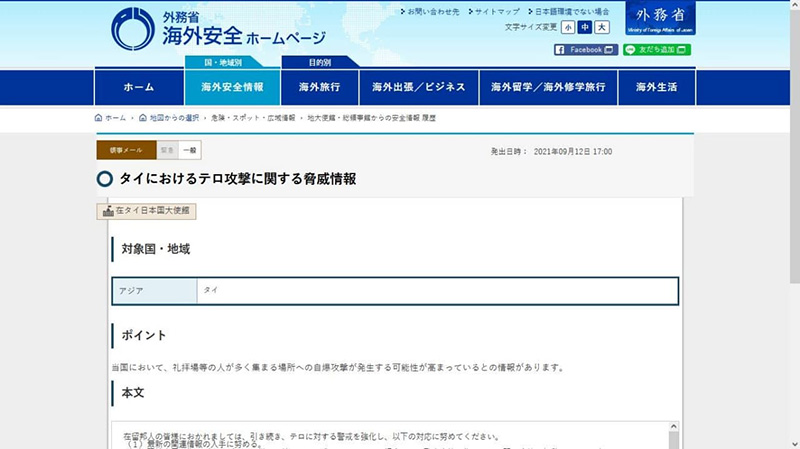The image size is (800, 449).
Task: Open the Facebook page button
Action: click(x=586, y=49)
